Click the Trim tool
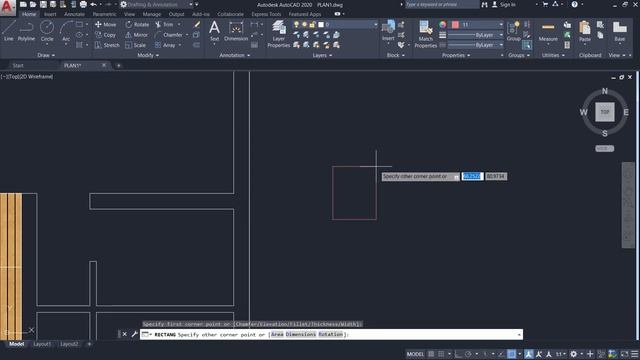 [x=164, y=24]
